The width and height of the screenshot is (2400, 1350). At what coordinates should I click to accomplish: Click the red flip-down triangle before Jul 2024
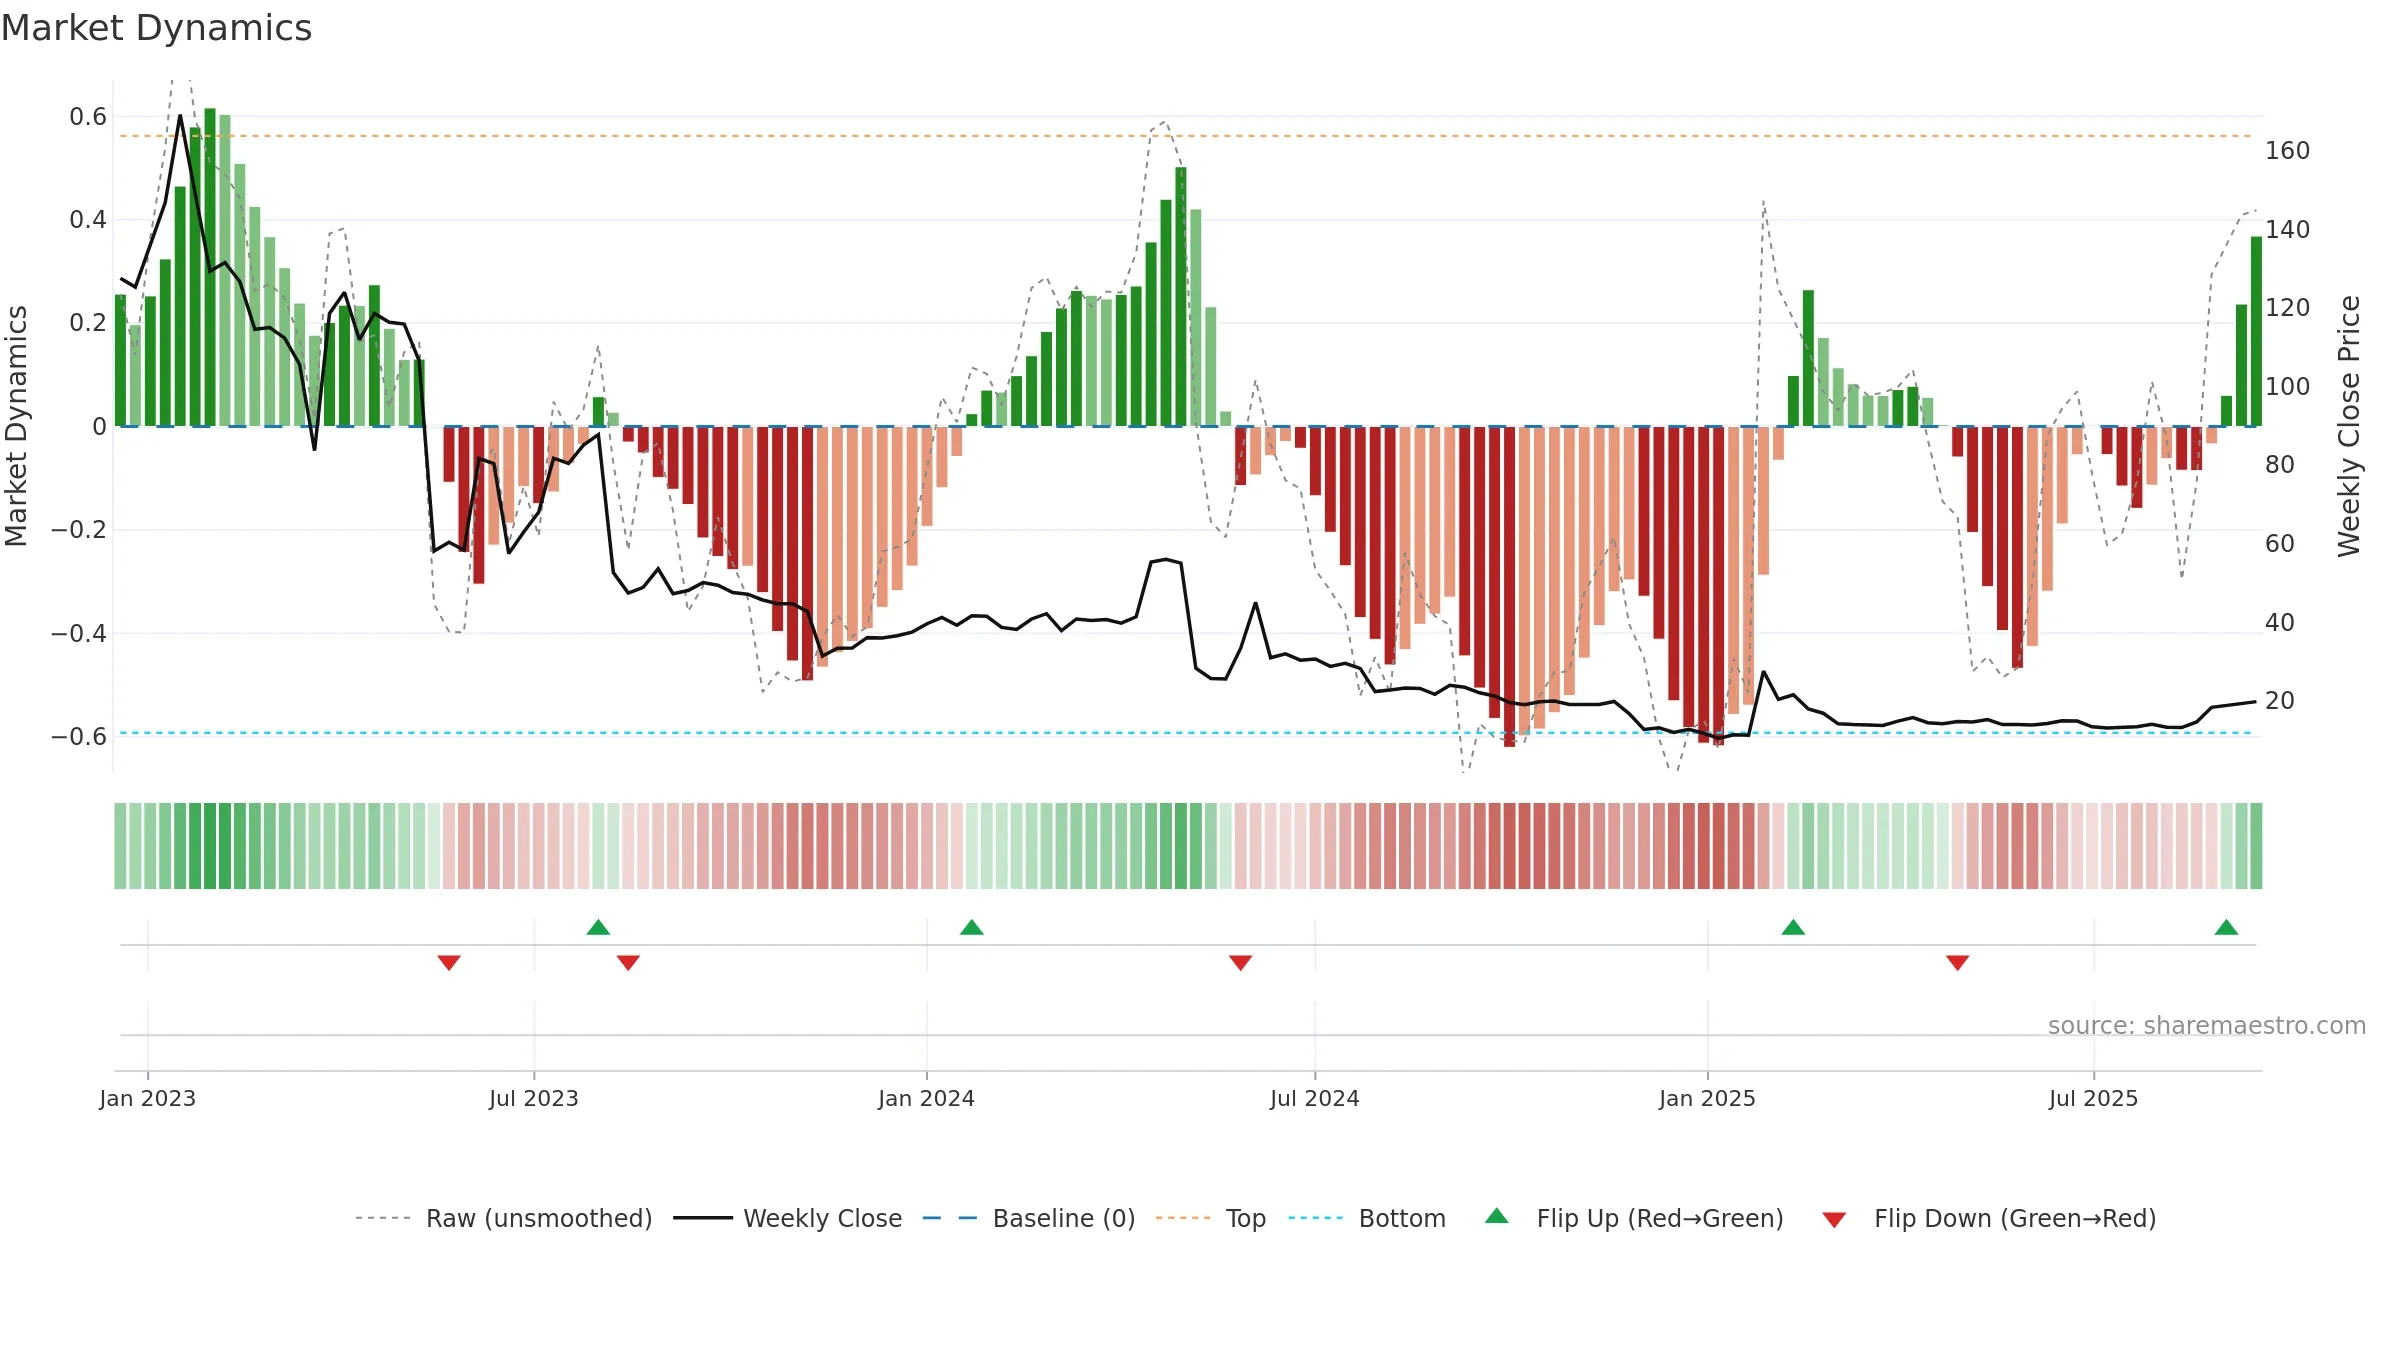pyautogui.click(x=1240, y=962)
